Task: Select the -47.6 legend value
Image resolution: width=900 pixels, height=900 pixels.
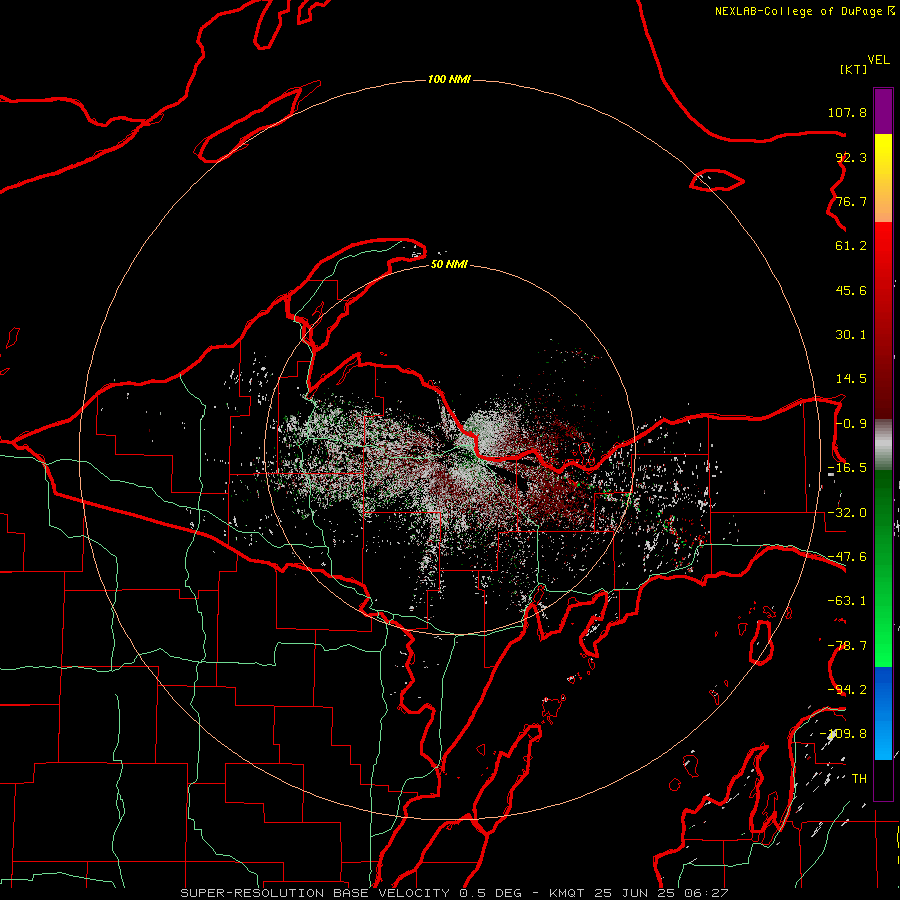Action: pos(847,557)
